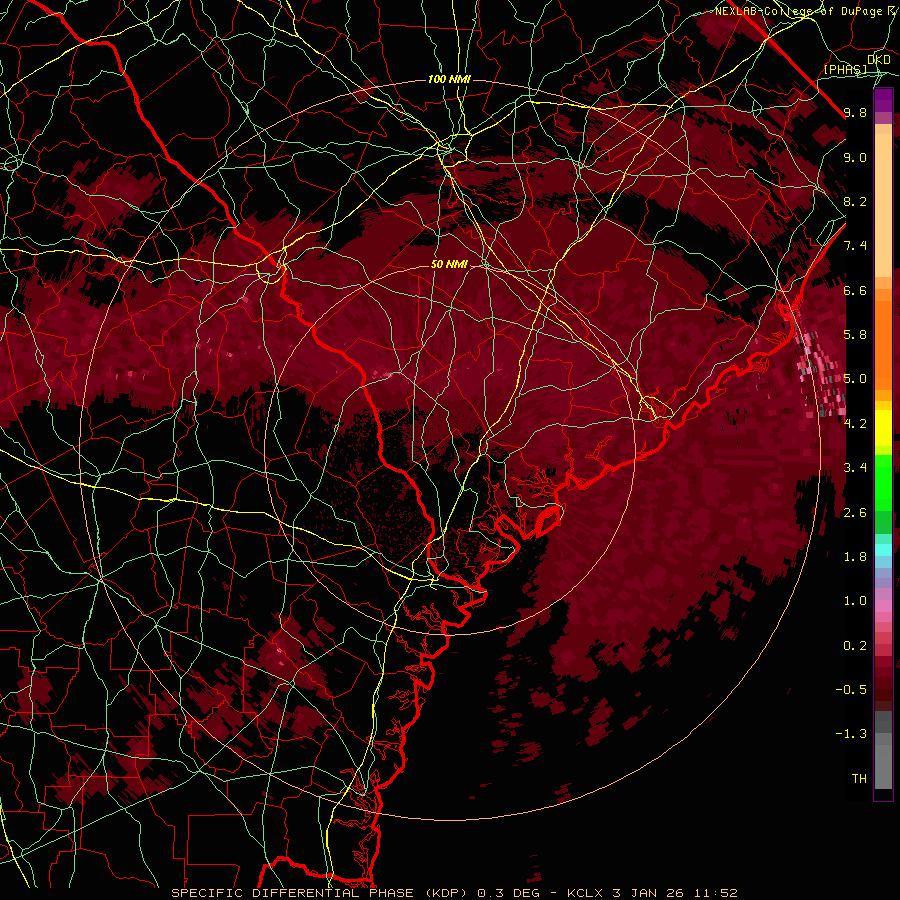900x900 pixels.
Task: Click the -0.5 scale value
Action: point(851,690)
